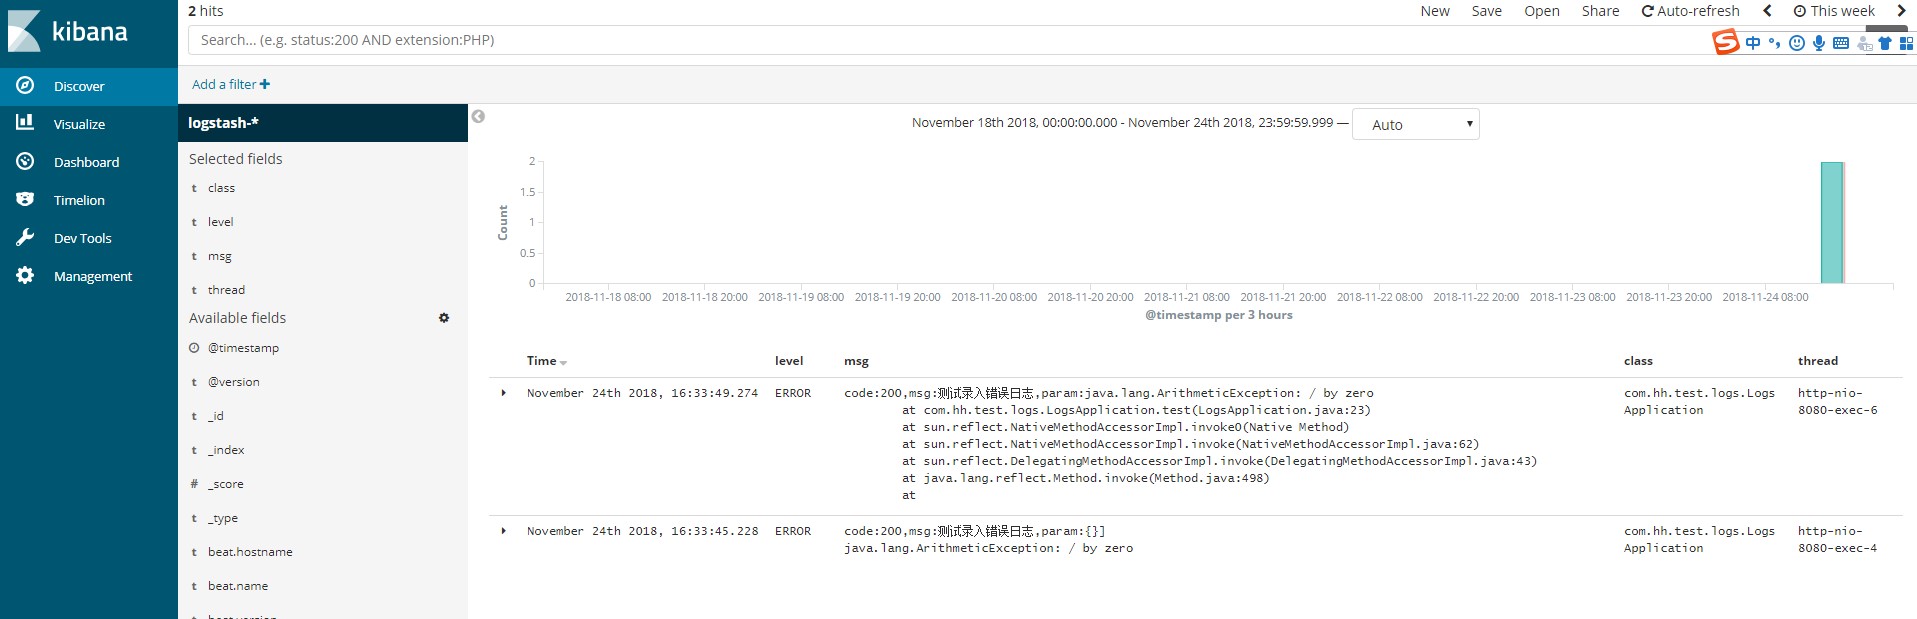
Task: Toggle Sogou punctuation mode
Action: (x=1774, y=43)
